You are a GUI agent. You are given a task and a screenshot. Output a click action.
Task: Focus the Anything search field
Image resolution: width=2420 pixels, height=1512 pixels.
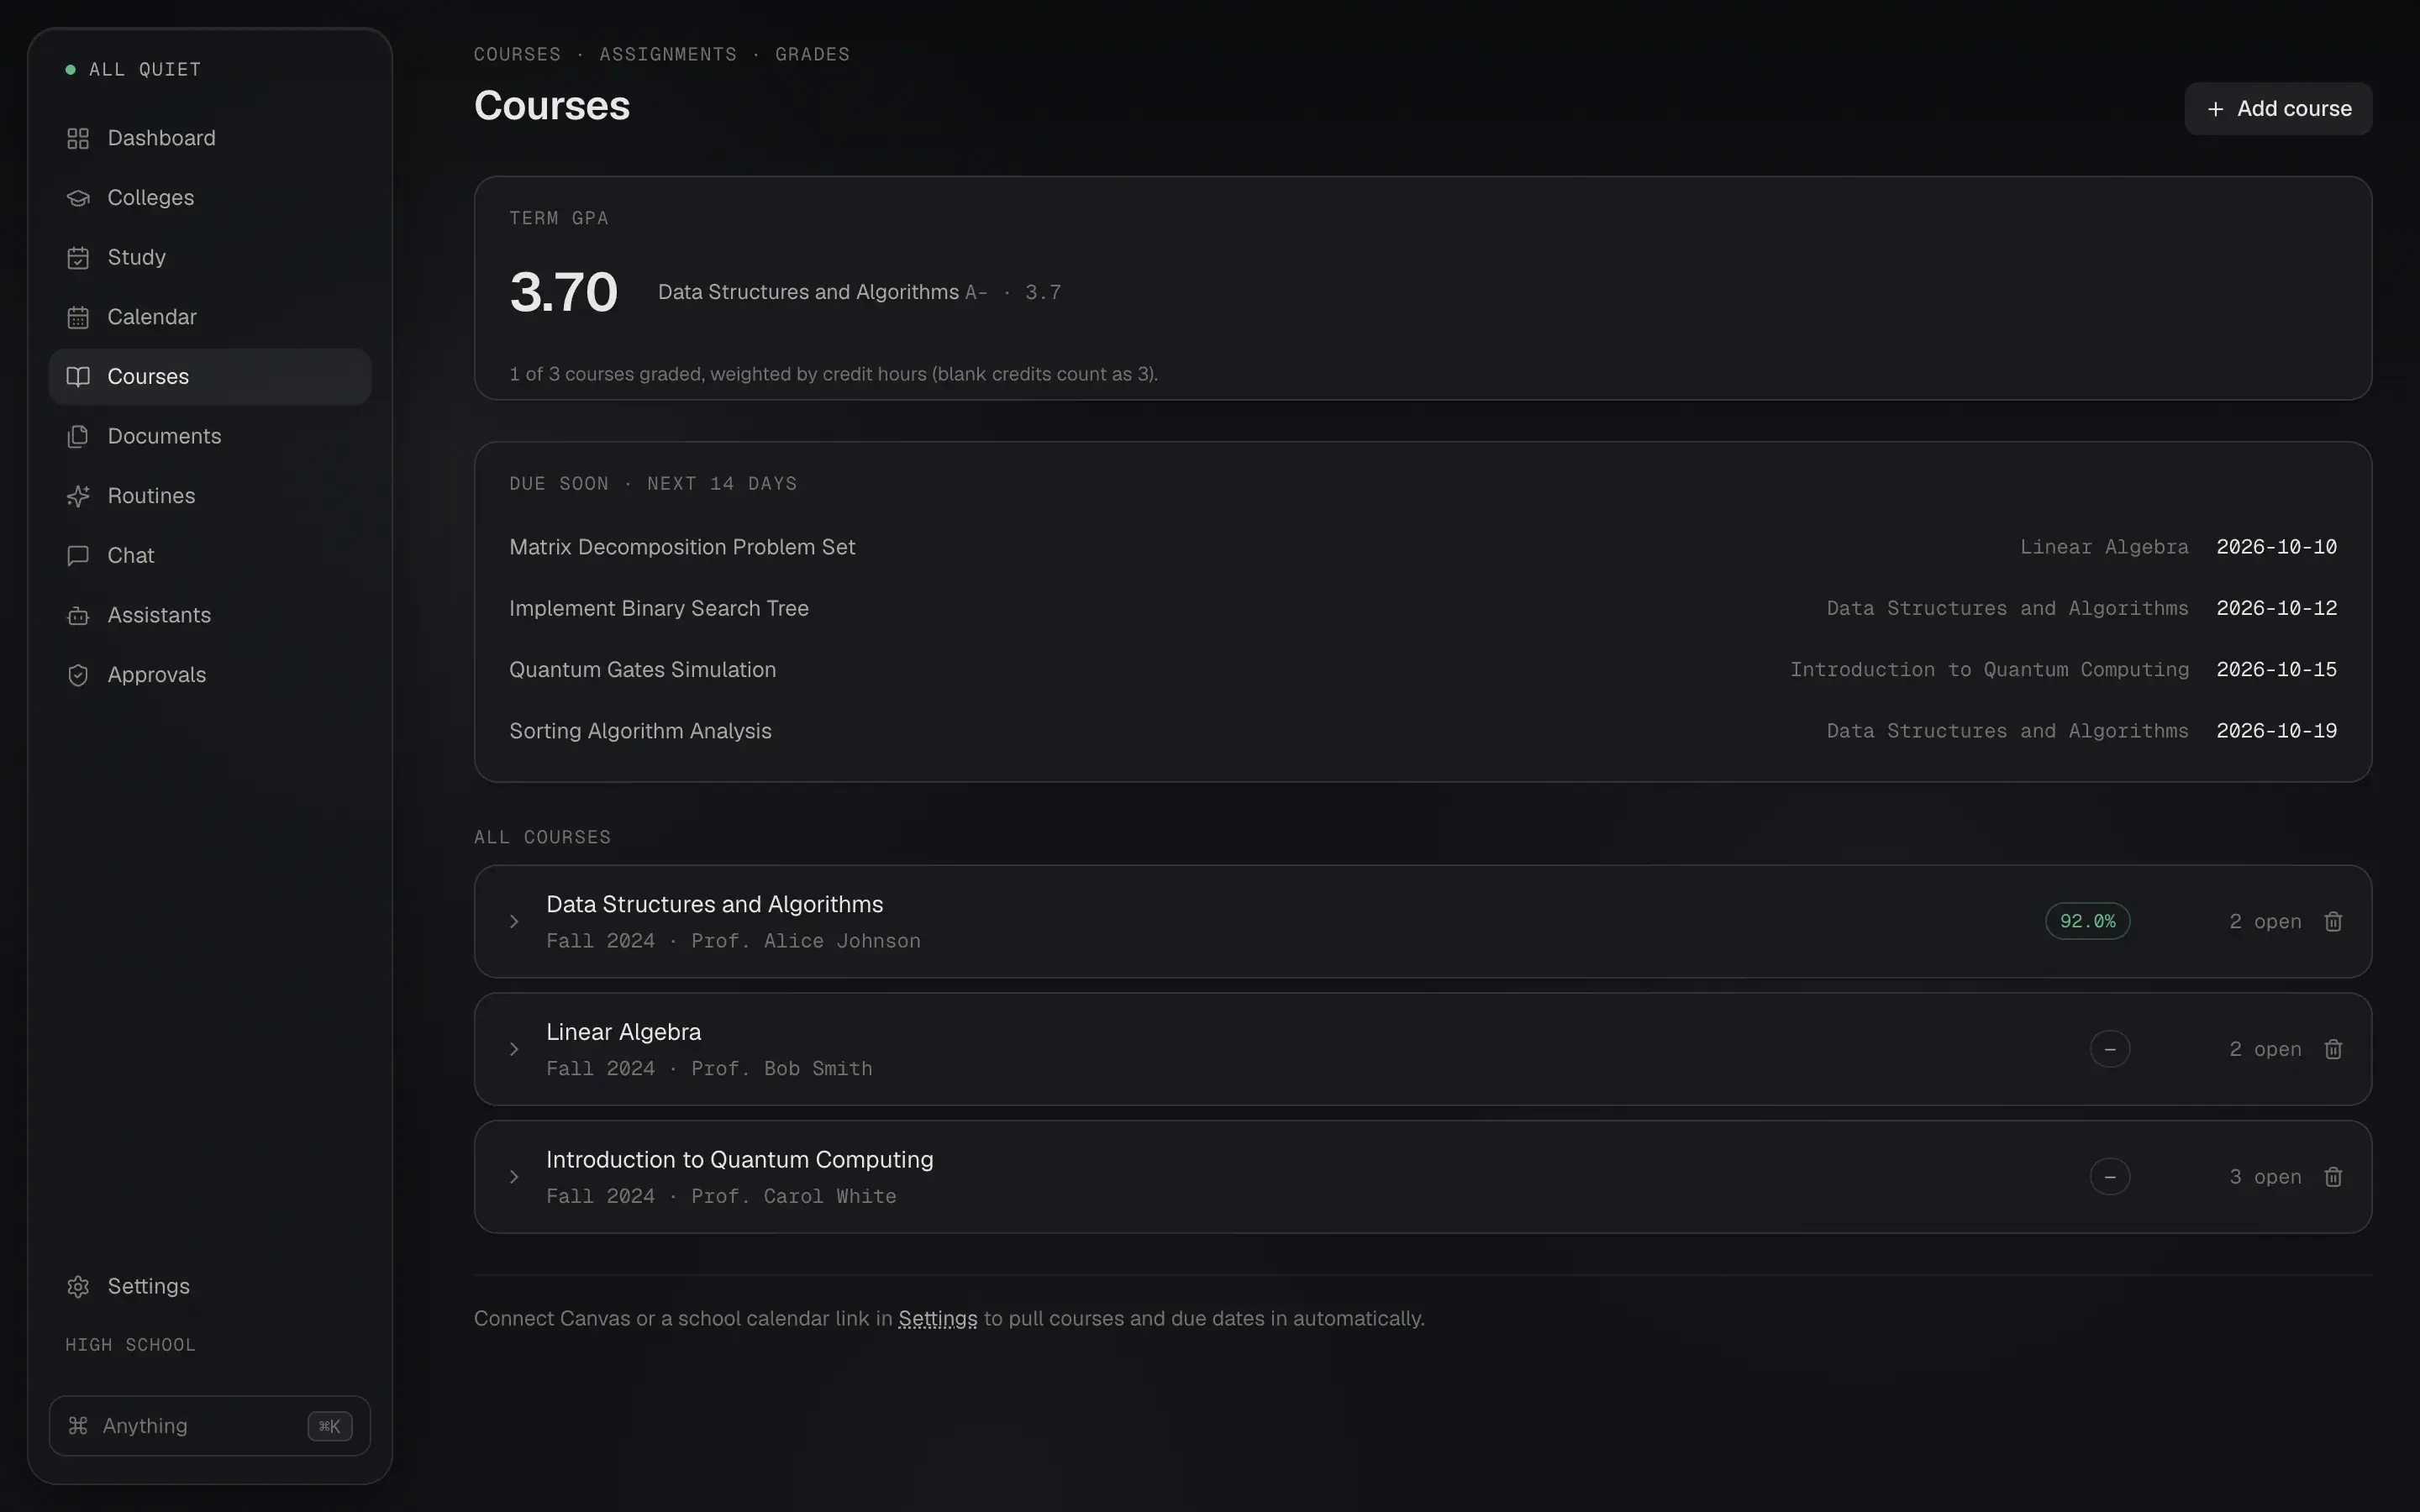pyautogui.click(x=210, y=1426)
